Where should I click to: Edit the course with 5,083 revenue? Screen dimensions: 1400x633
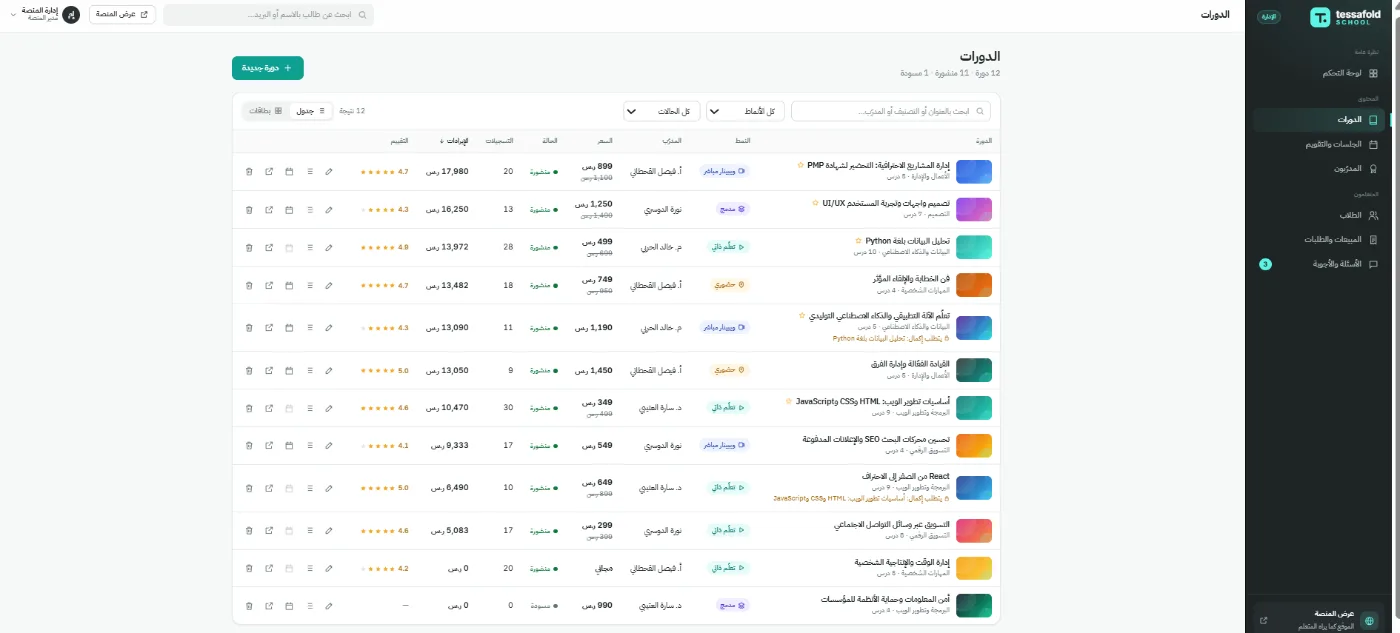coord(329,530)
